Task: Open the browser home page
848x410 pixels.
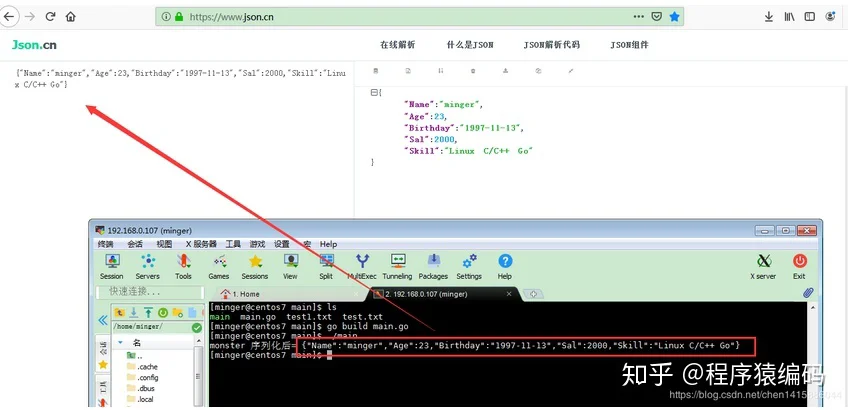Action: coord(71,17)
